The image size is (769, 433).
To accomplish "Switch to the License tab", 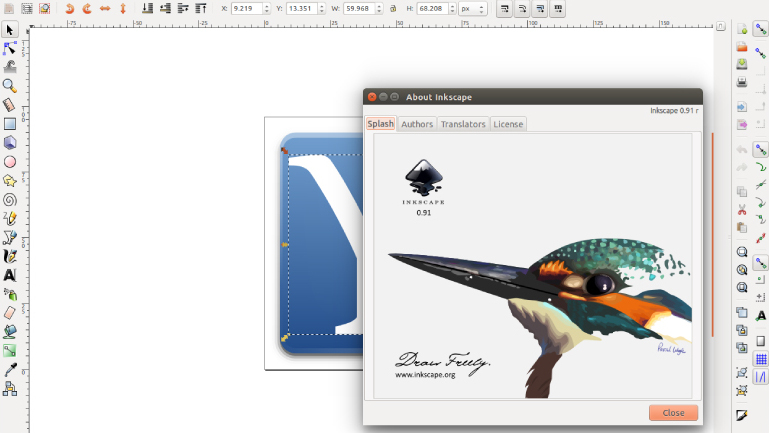I will point(508,124).
